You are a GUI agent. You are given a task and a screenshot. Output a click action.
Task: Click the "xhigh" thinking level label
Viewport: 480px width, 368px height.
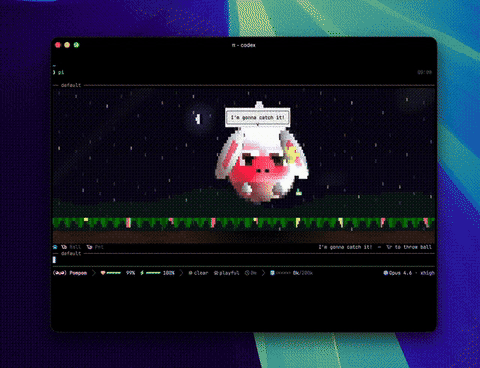427,273
